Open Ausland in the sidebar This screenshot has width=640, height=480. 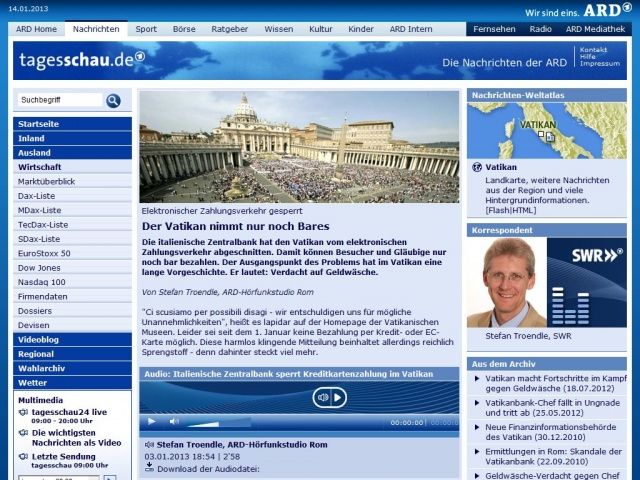tap(72, 153)
